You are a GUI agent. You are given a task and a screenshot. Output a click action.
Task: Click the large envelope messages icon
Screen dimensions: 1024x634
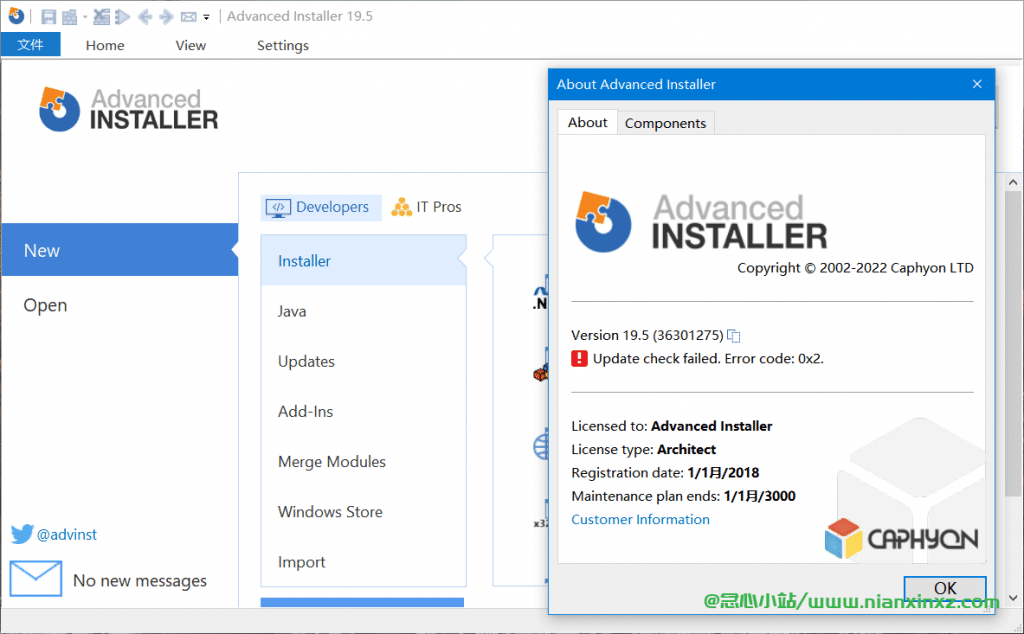tap(36, 578)
